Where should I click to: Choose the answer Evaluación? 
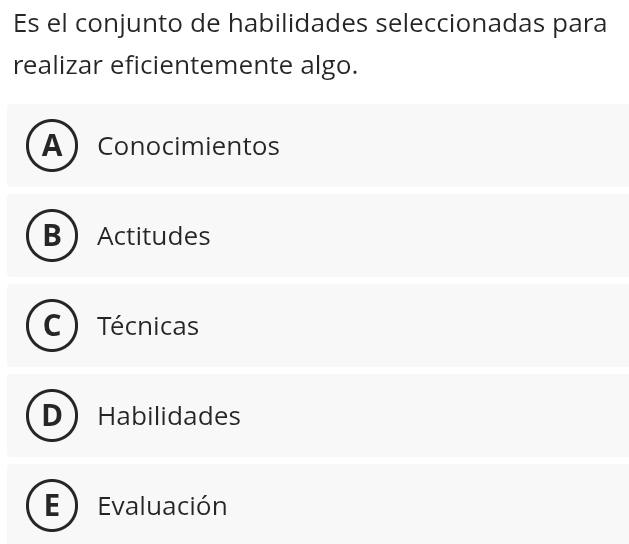(x=162, y=505)
